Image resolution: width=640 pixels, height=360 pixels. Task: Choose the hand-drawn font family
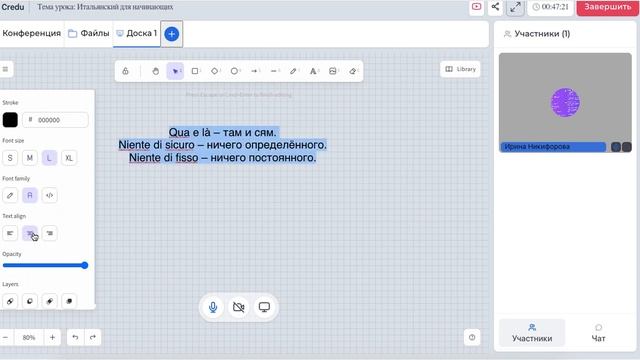pos(10,196)
